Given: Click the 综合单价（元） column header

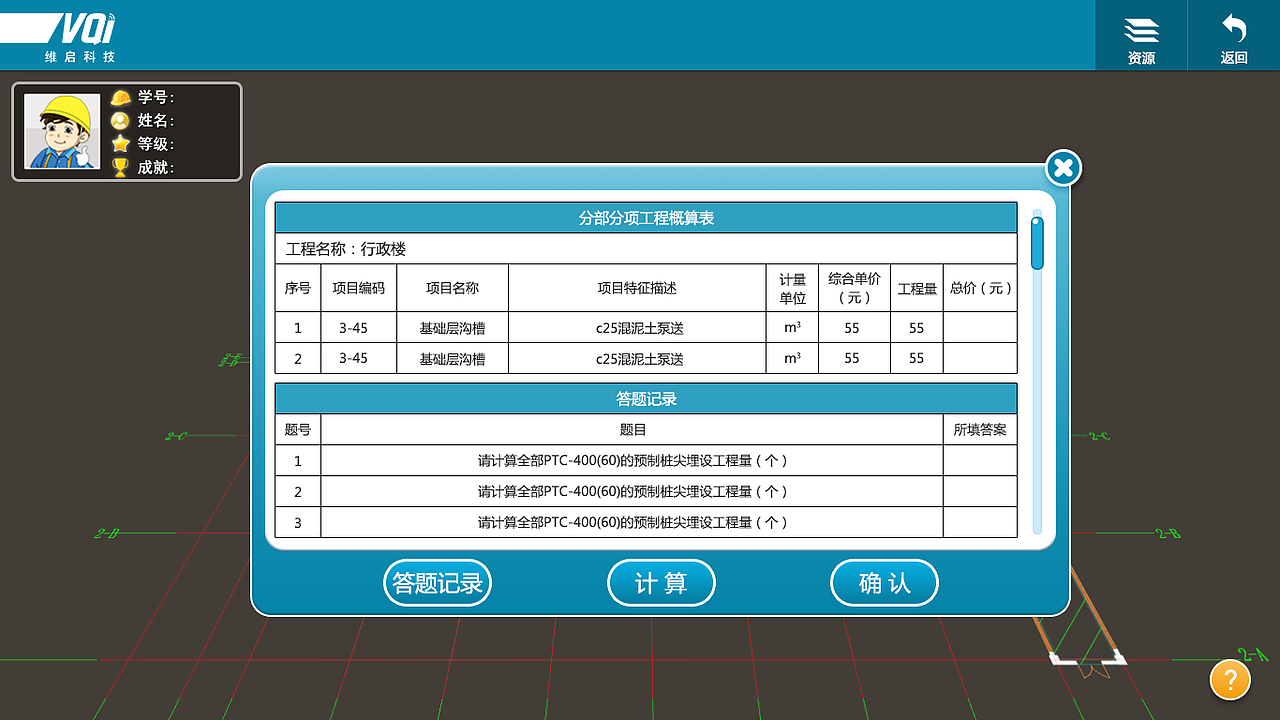Looking at the screenshot, I should [x=854, y=288].
